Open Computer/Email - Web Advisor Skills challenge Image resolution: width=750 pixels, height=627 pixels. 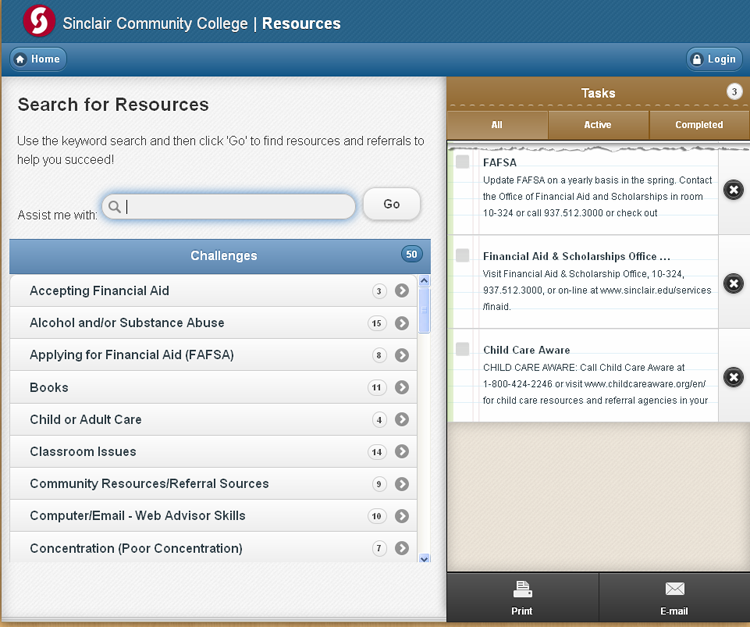coord(213,516)
